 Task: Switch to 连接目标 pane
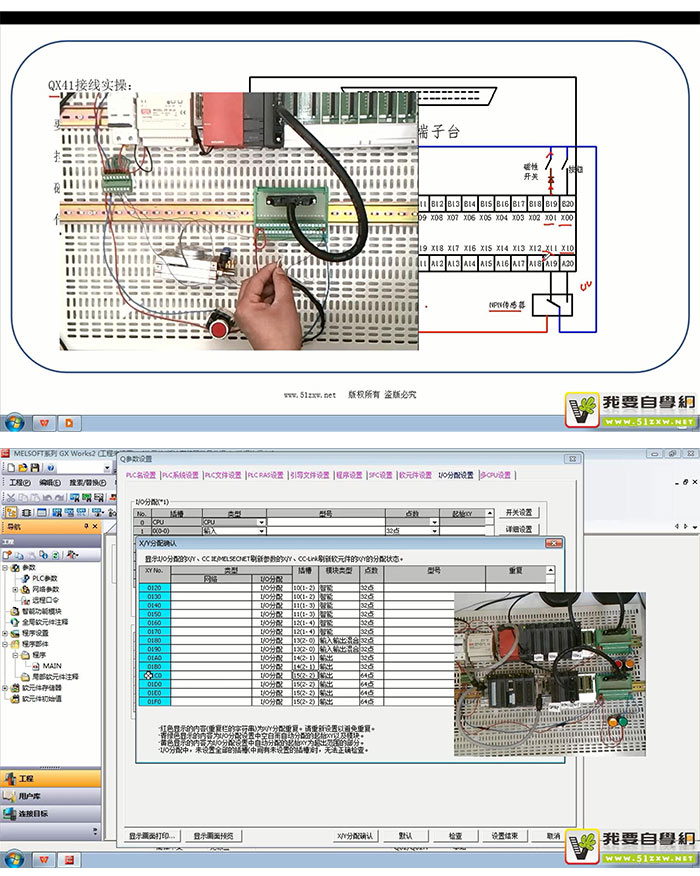coord(50,813)
